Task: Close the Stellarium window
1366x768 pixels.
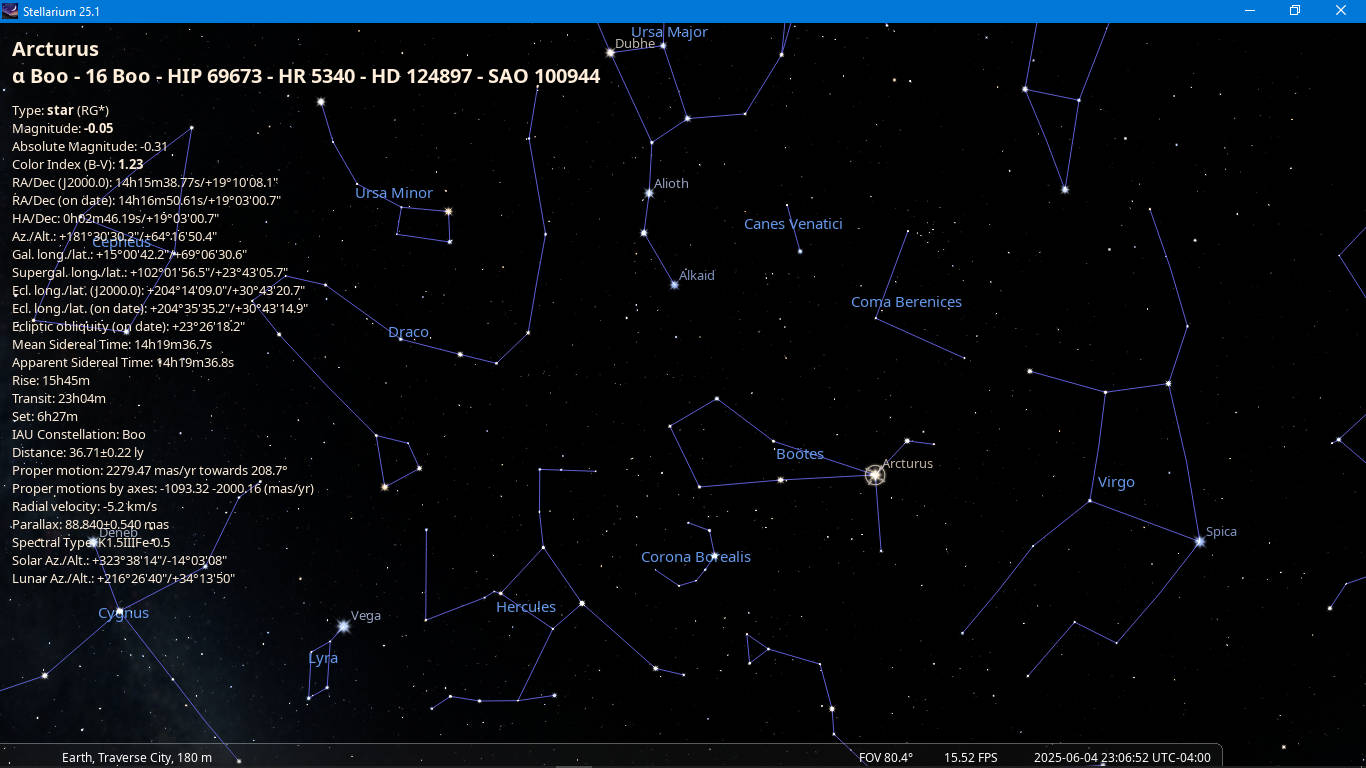Action: [1341, 11]
